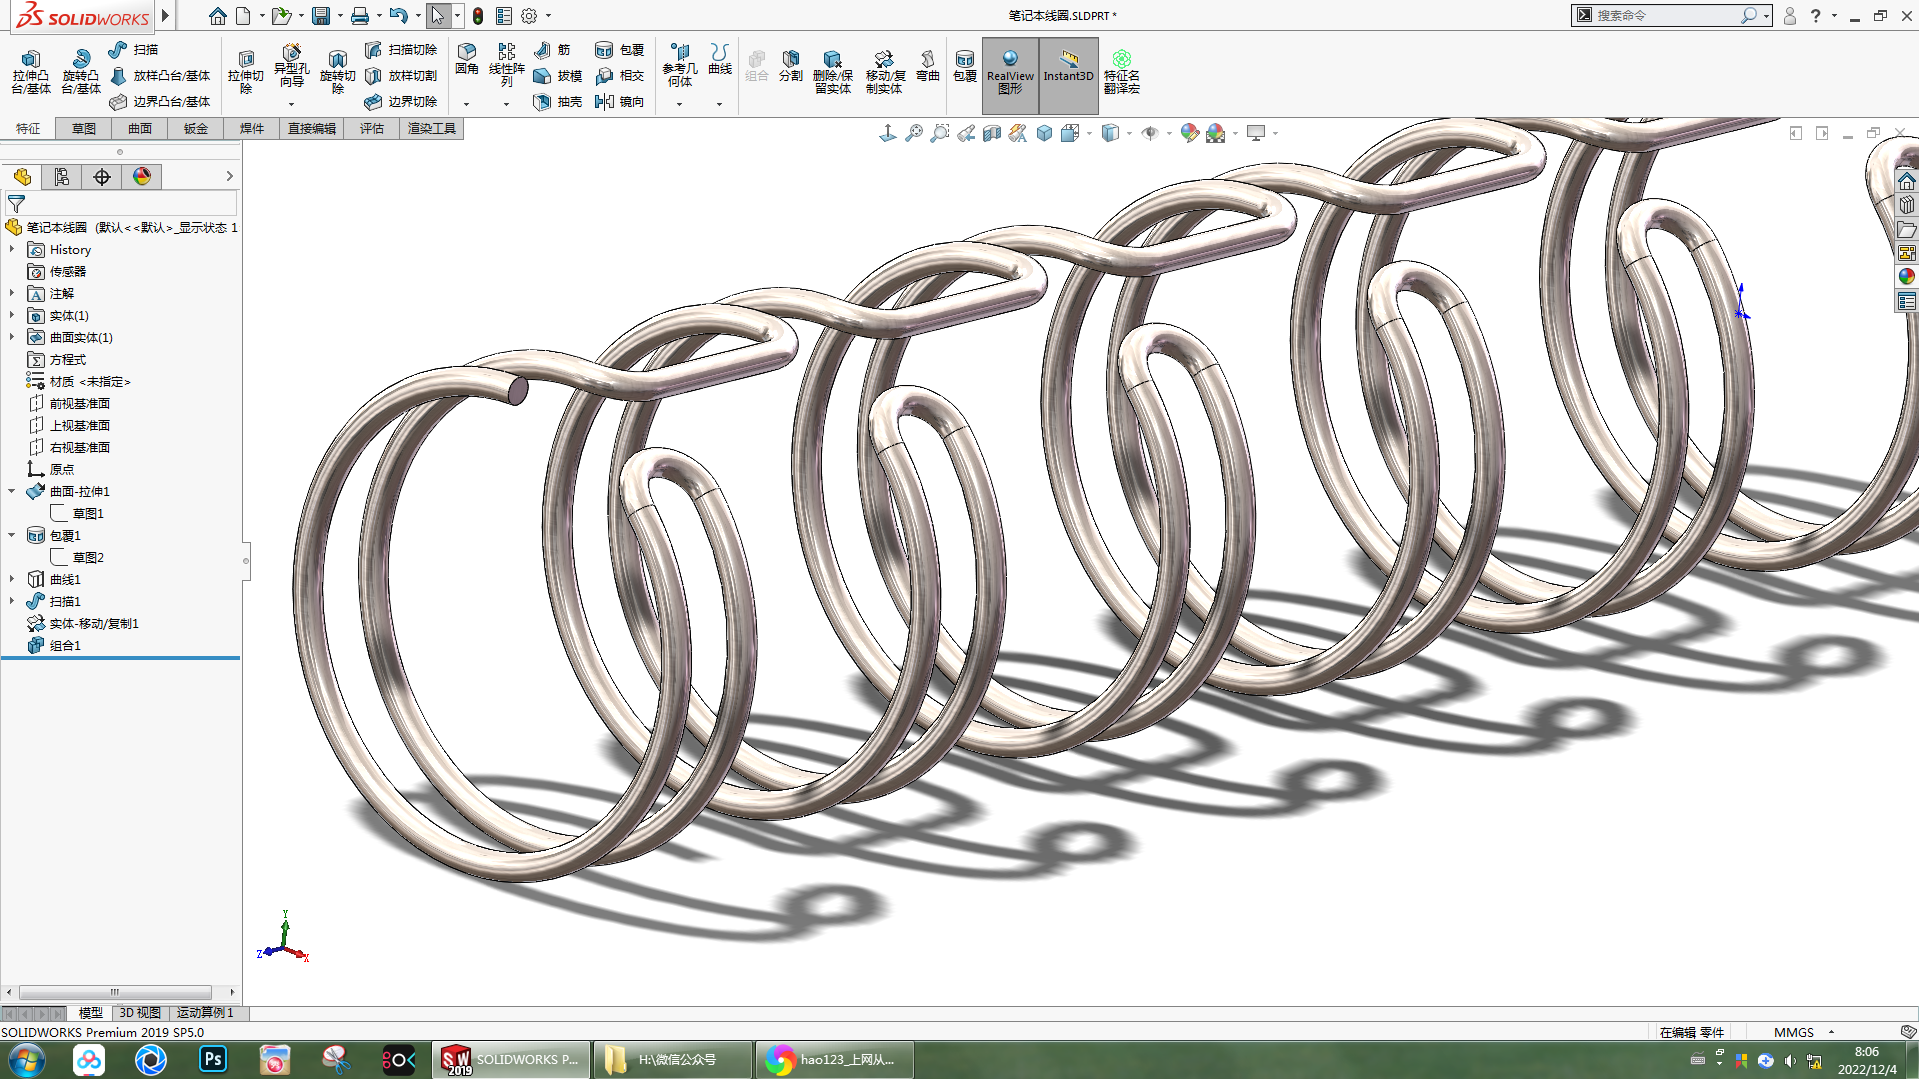Click the 边界凸台/基体 boundary boss tool
Image resolution: width=1919 pixels, height=1079 pixels.
point(160,101)
